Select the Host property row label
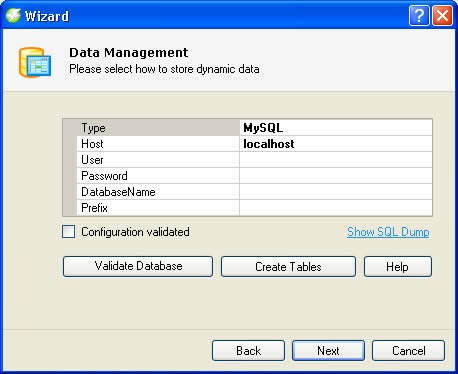This screenshot has height=374, width=458. [x=158, y=144]
